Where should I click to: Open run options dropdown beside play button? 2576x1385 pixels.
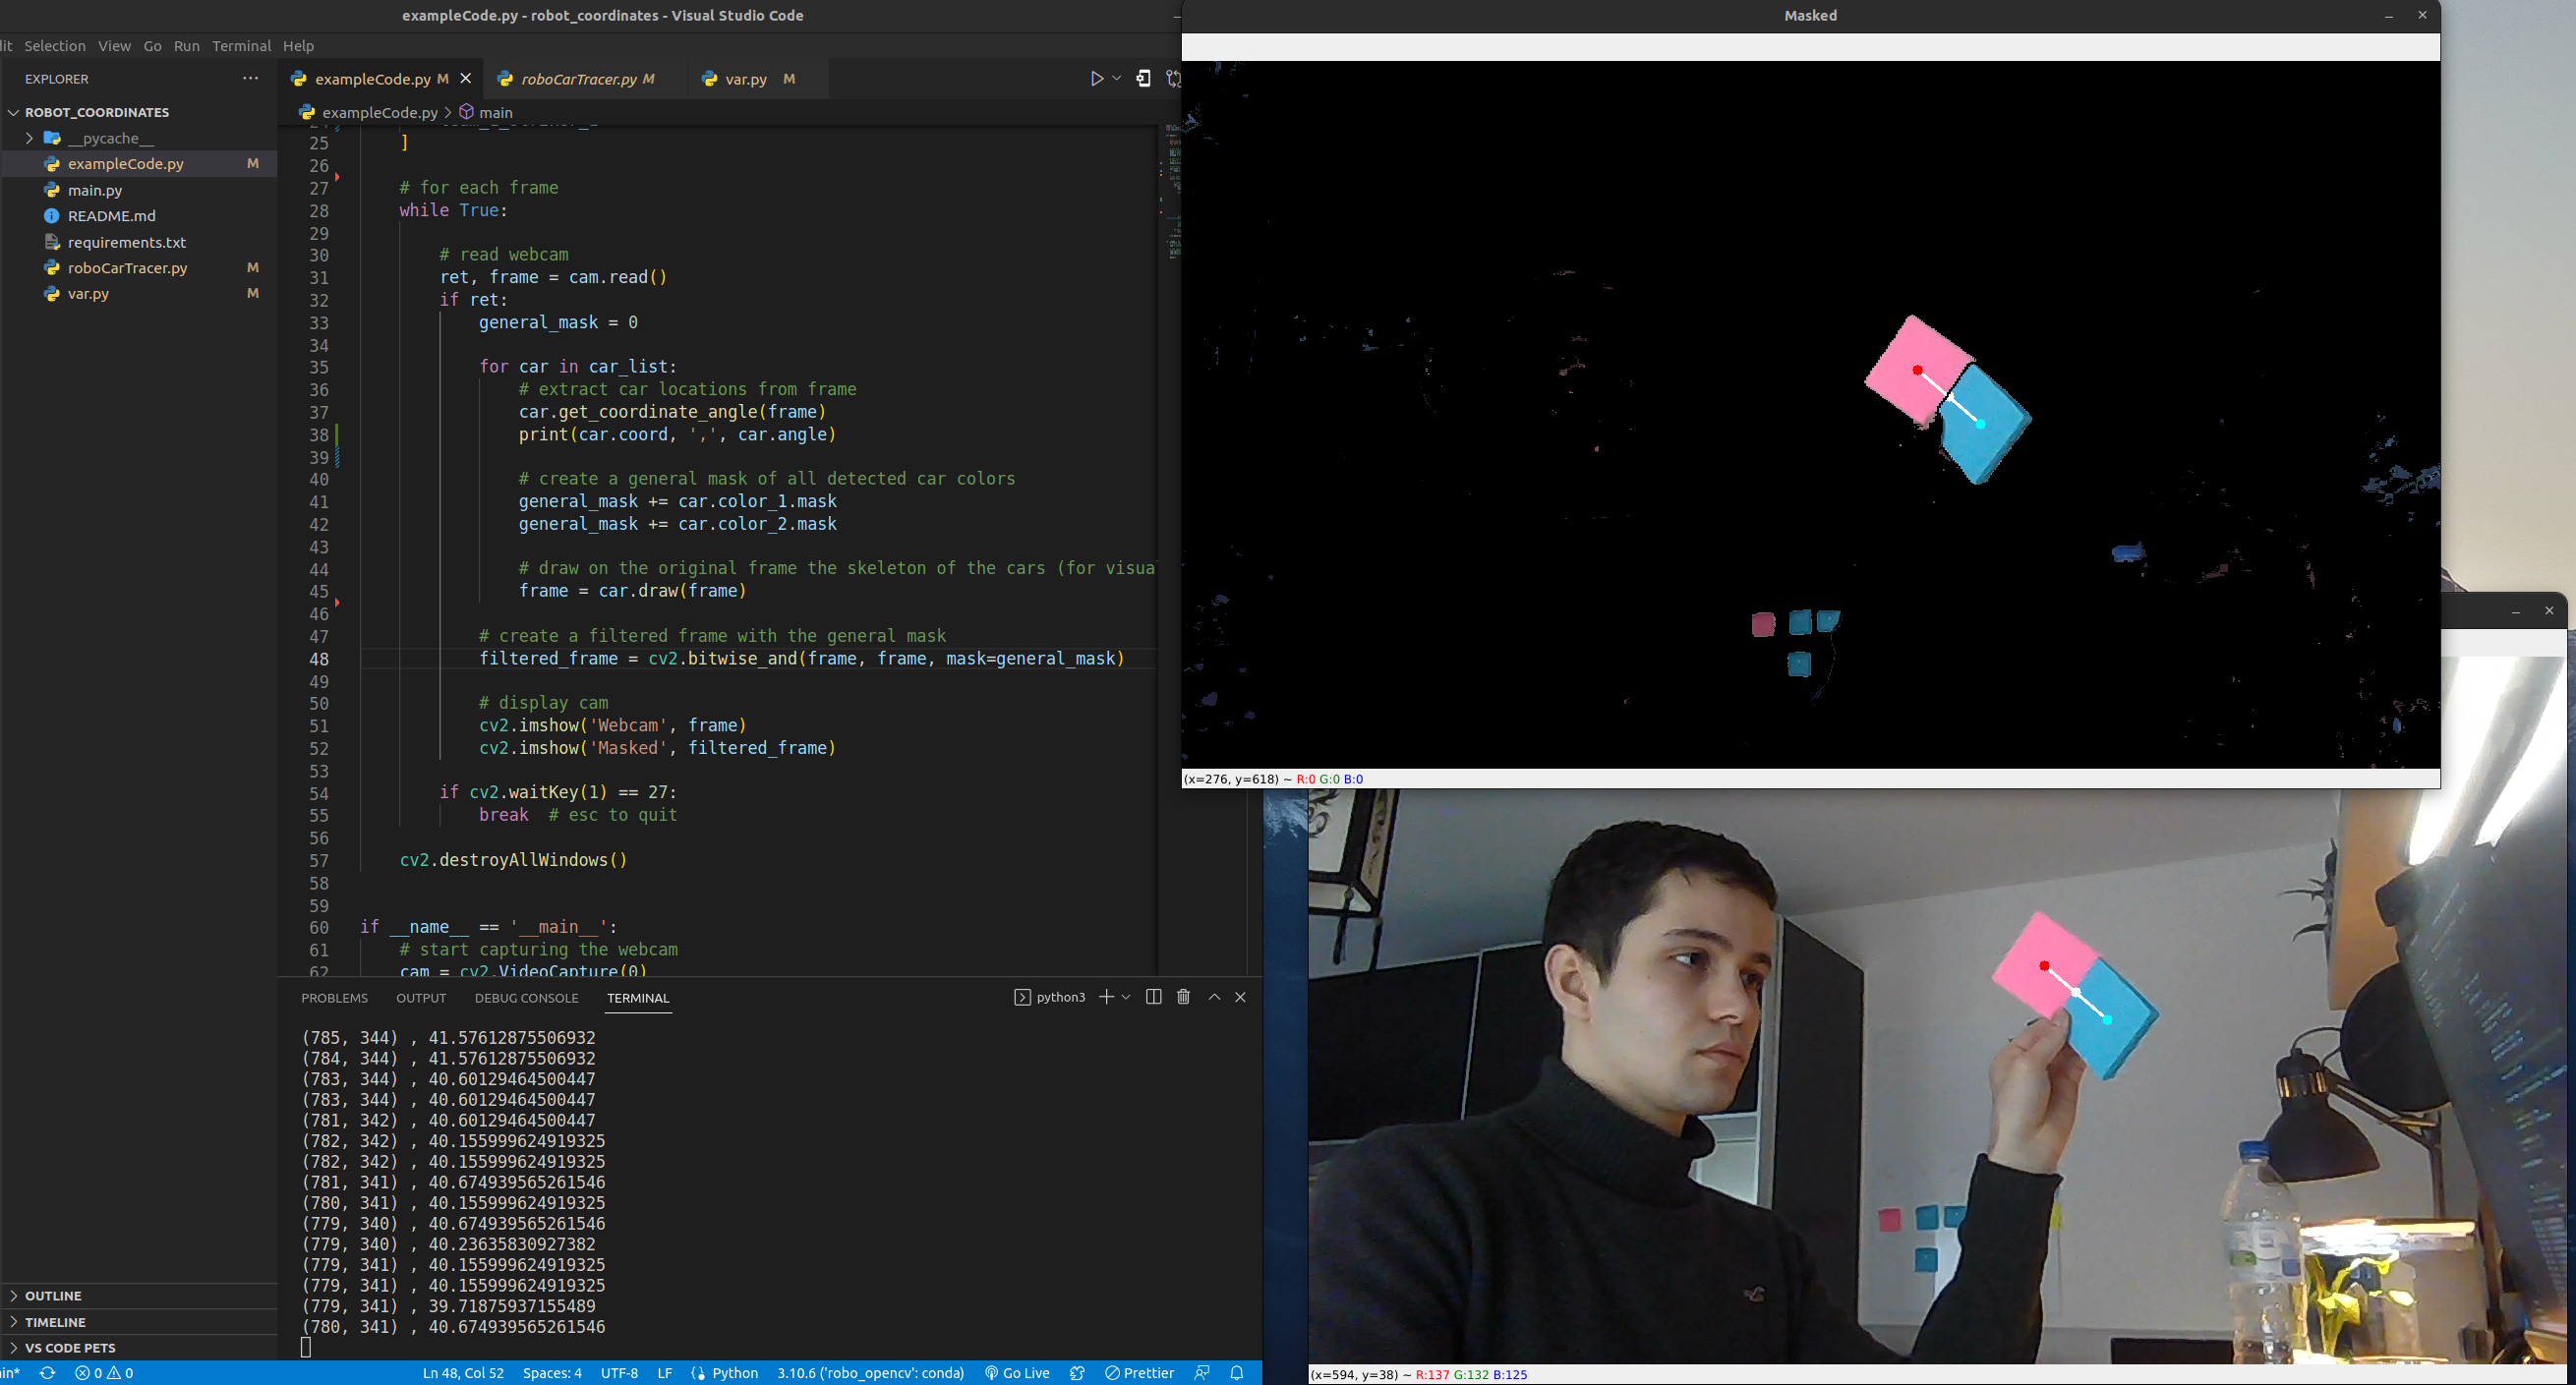click(1117, 78)
